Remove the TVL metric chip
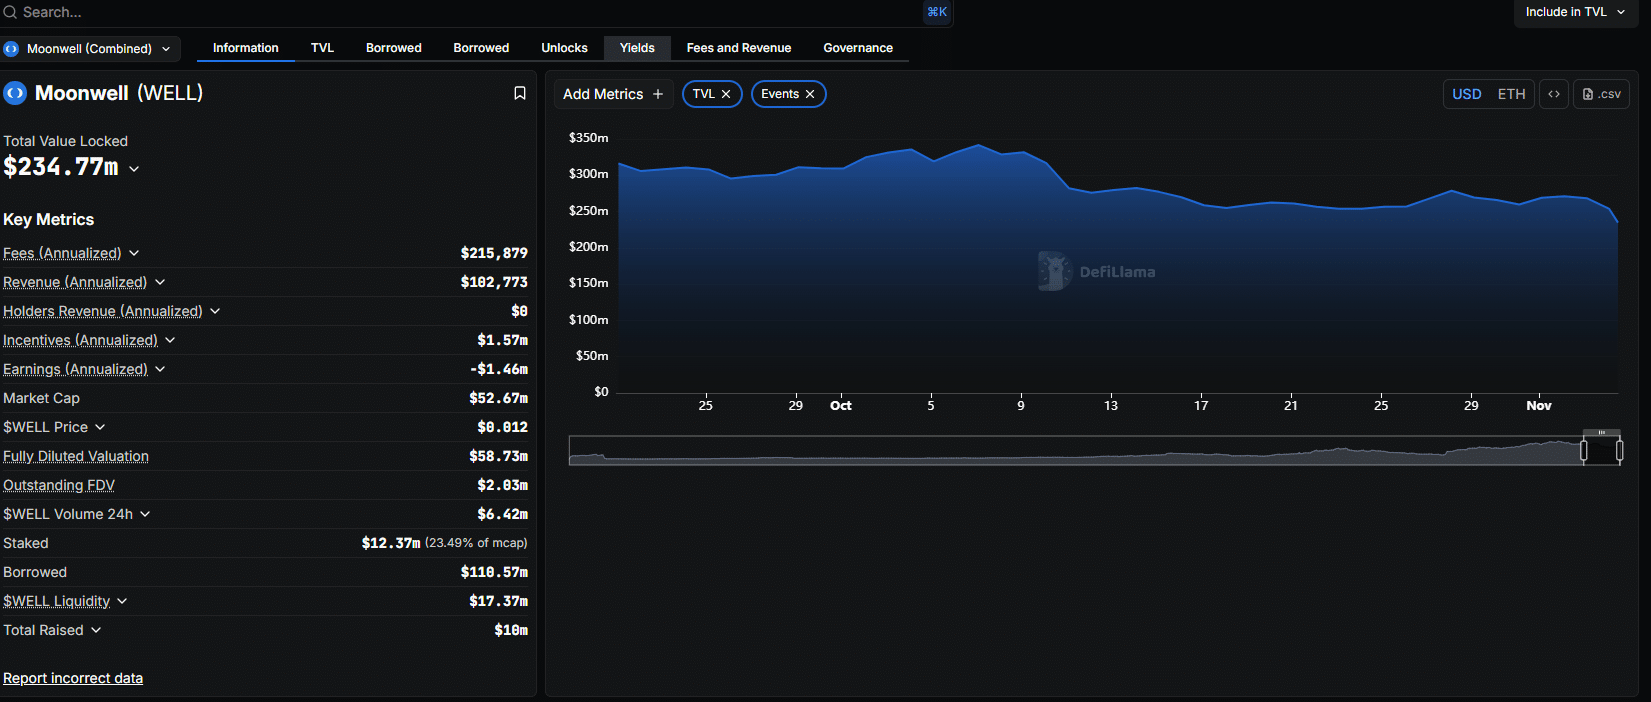This screenshot has height=702, width=1651. coord(726,94)
